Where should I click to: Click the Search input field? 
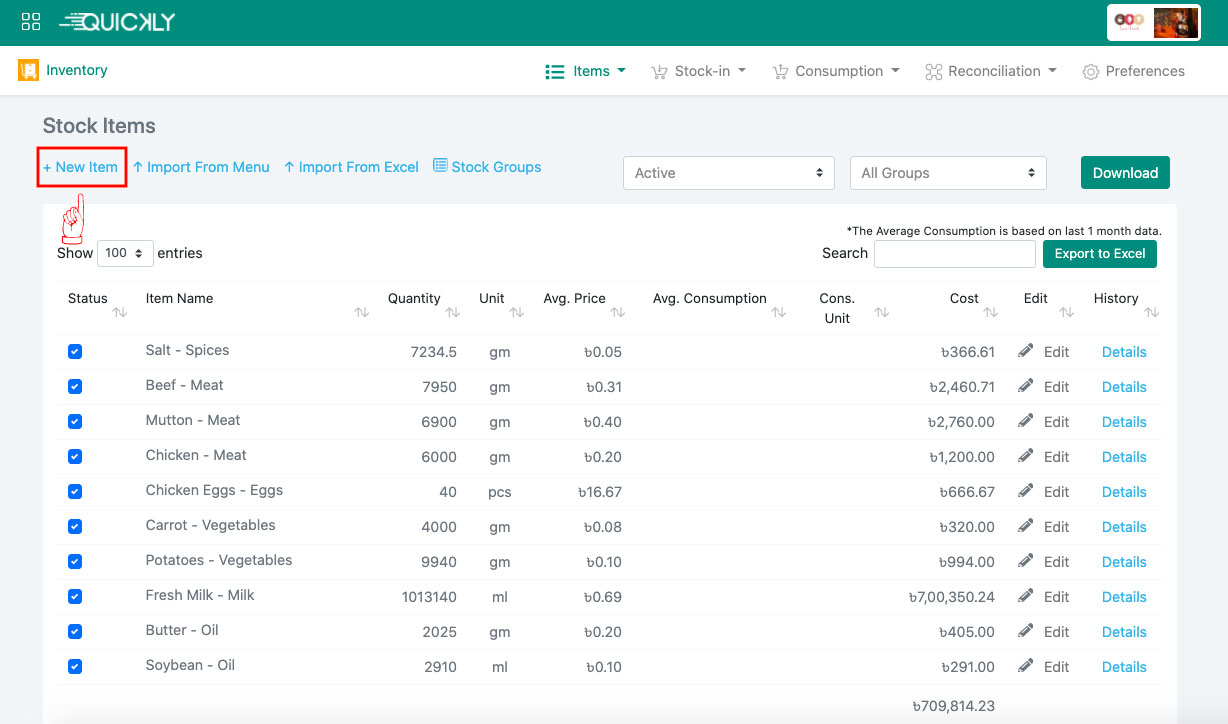[954, 254]
